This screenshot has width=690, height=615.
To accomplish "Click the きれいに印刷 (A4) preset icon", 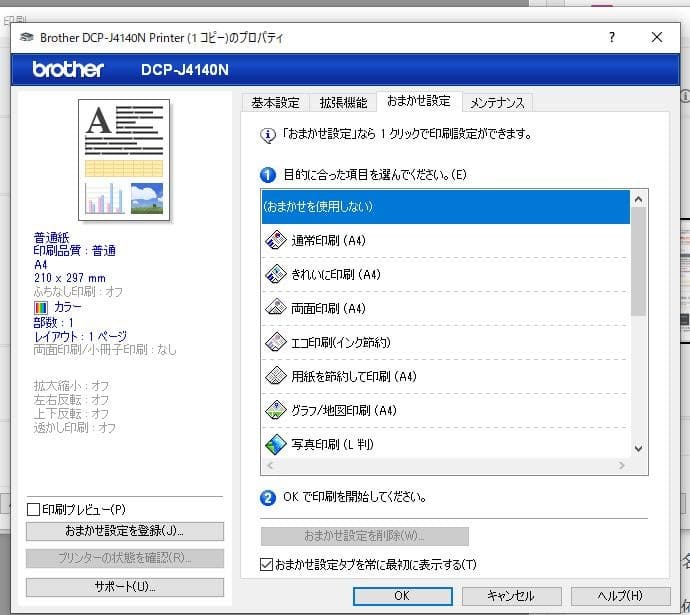I will click(x=276, y=274).
